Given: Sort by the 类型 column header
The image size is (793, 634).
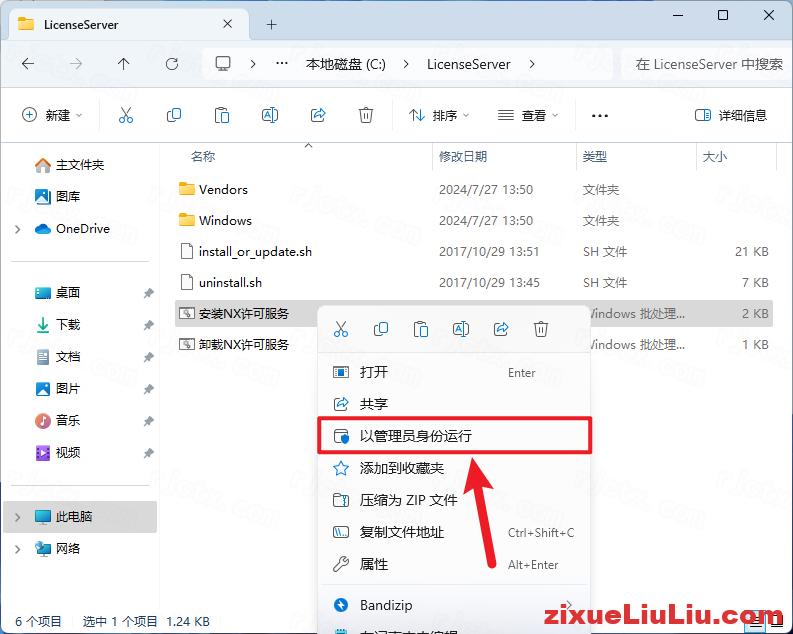Looking at the screenshot, I should pos(594,157).
